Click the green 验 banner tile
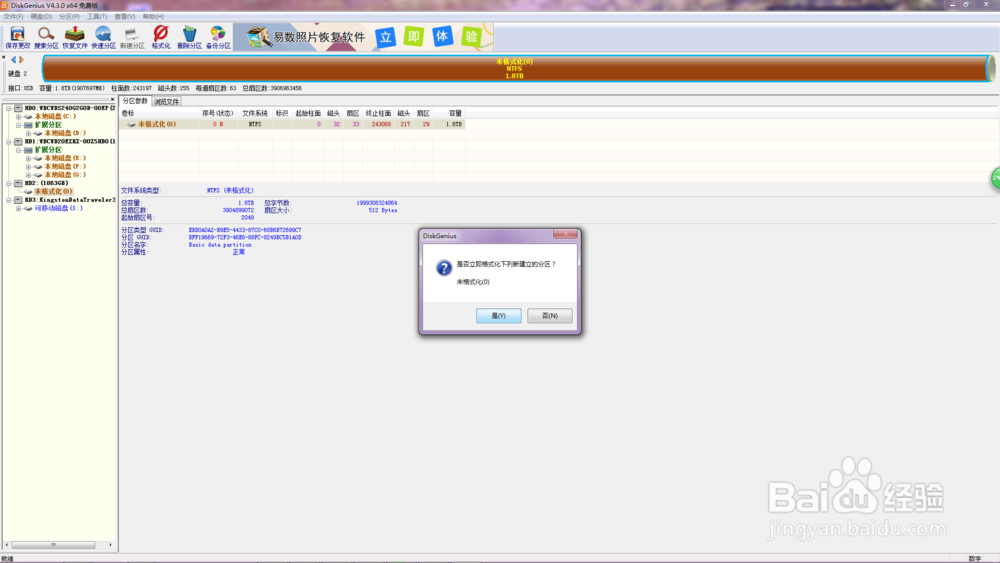This screenshot has width=1000, height=563. (471, 36)
